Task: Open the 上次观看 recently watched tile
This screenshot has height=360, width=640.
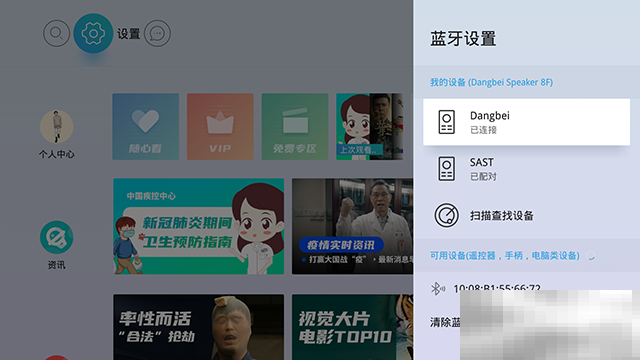Action: (x=369, y=127)
